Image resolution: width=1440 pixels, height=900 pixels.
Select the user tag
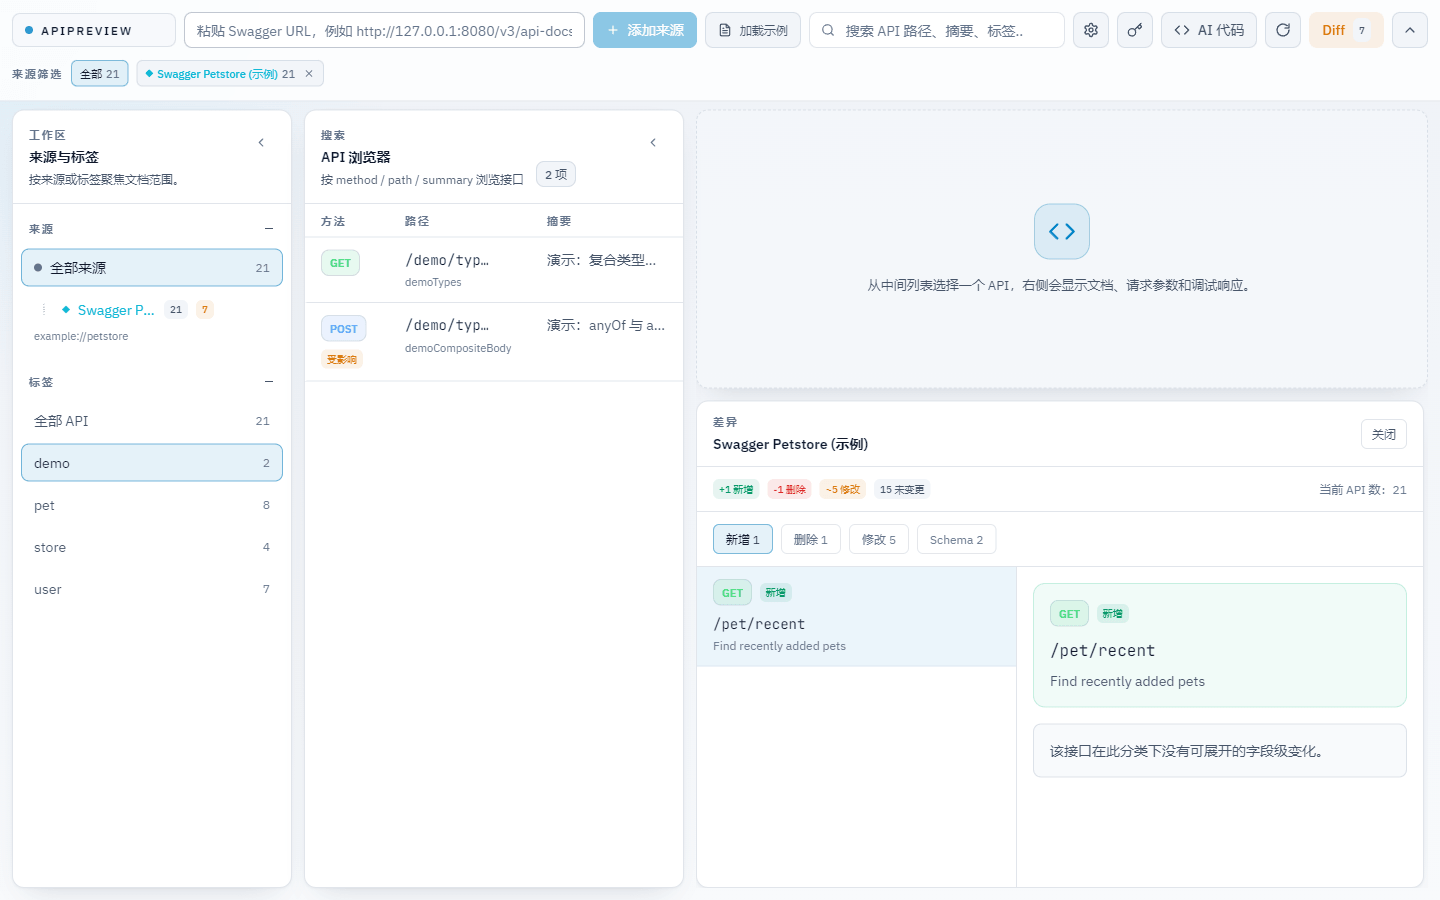click(152, 589)
